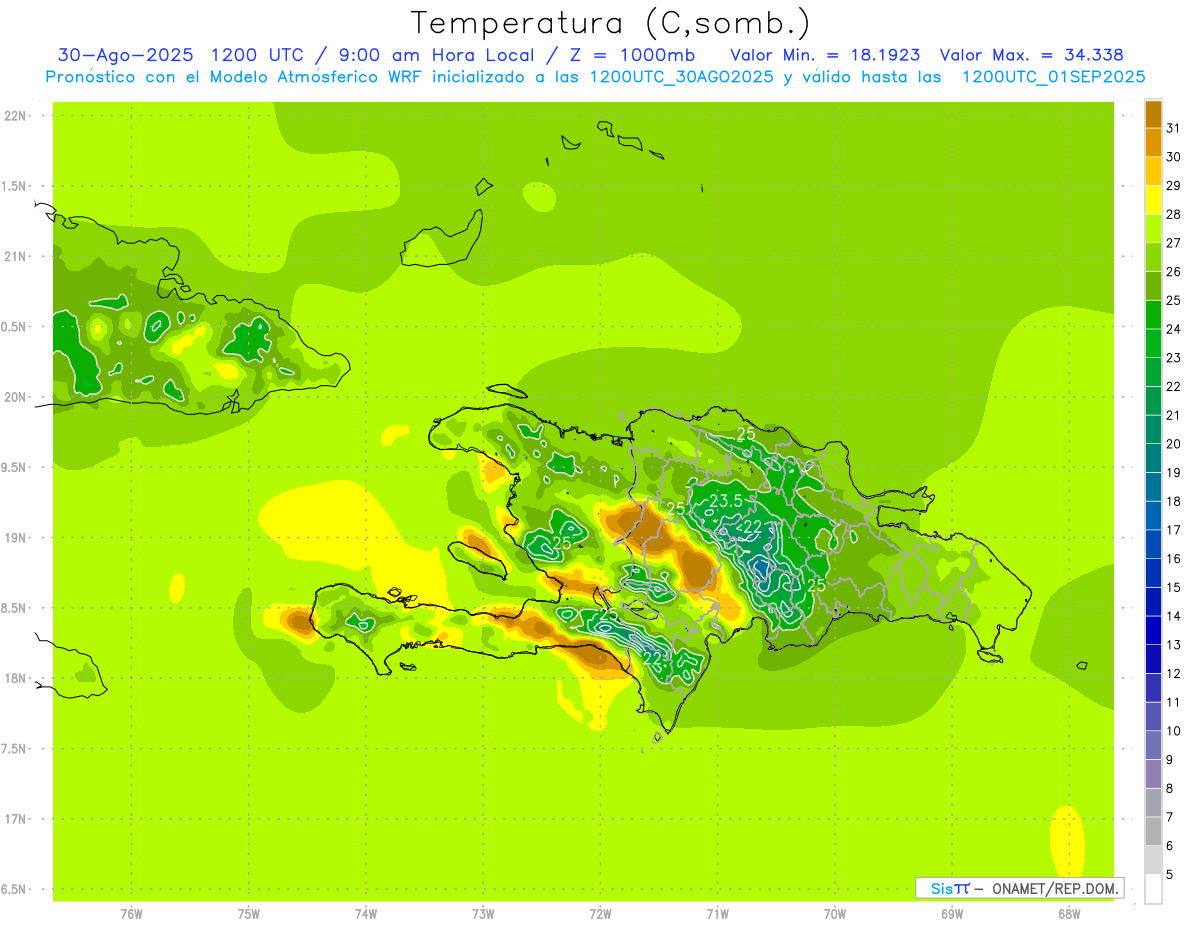The image size is (1200, 927).
Task: Click the "71W" longitude label
Action: pos(717,914)
